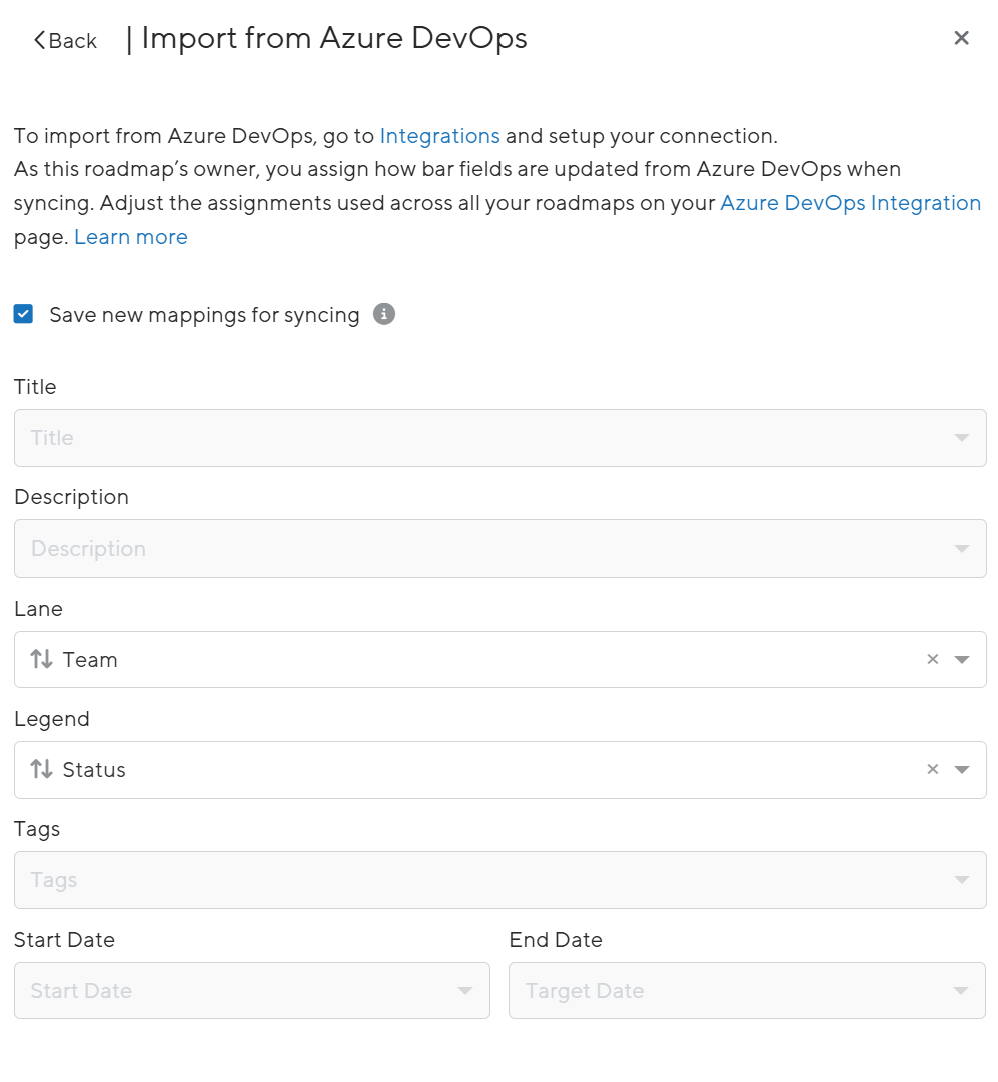Clear the Status mapping with the × icon
Image resolution: width=998 pixels, height=1082 pixels.
tap(932, 769)
